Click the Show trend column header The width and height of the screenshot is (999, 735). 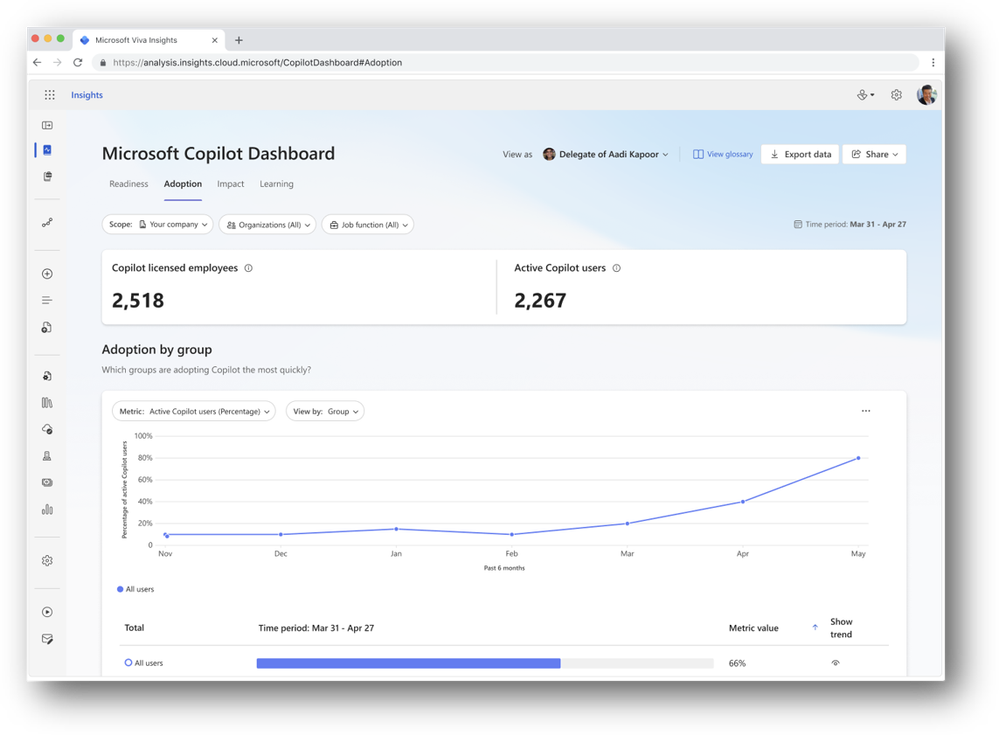[x=841, y=628]
